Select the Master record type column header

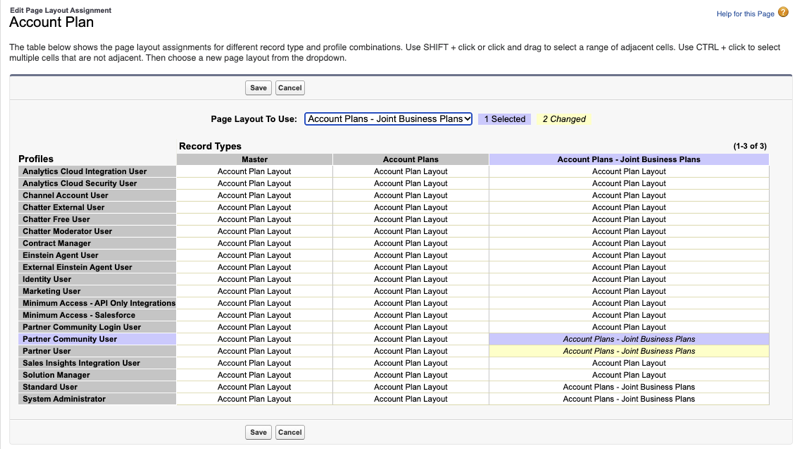[x=255, y=159]
